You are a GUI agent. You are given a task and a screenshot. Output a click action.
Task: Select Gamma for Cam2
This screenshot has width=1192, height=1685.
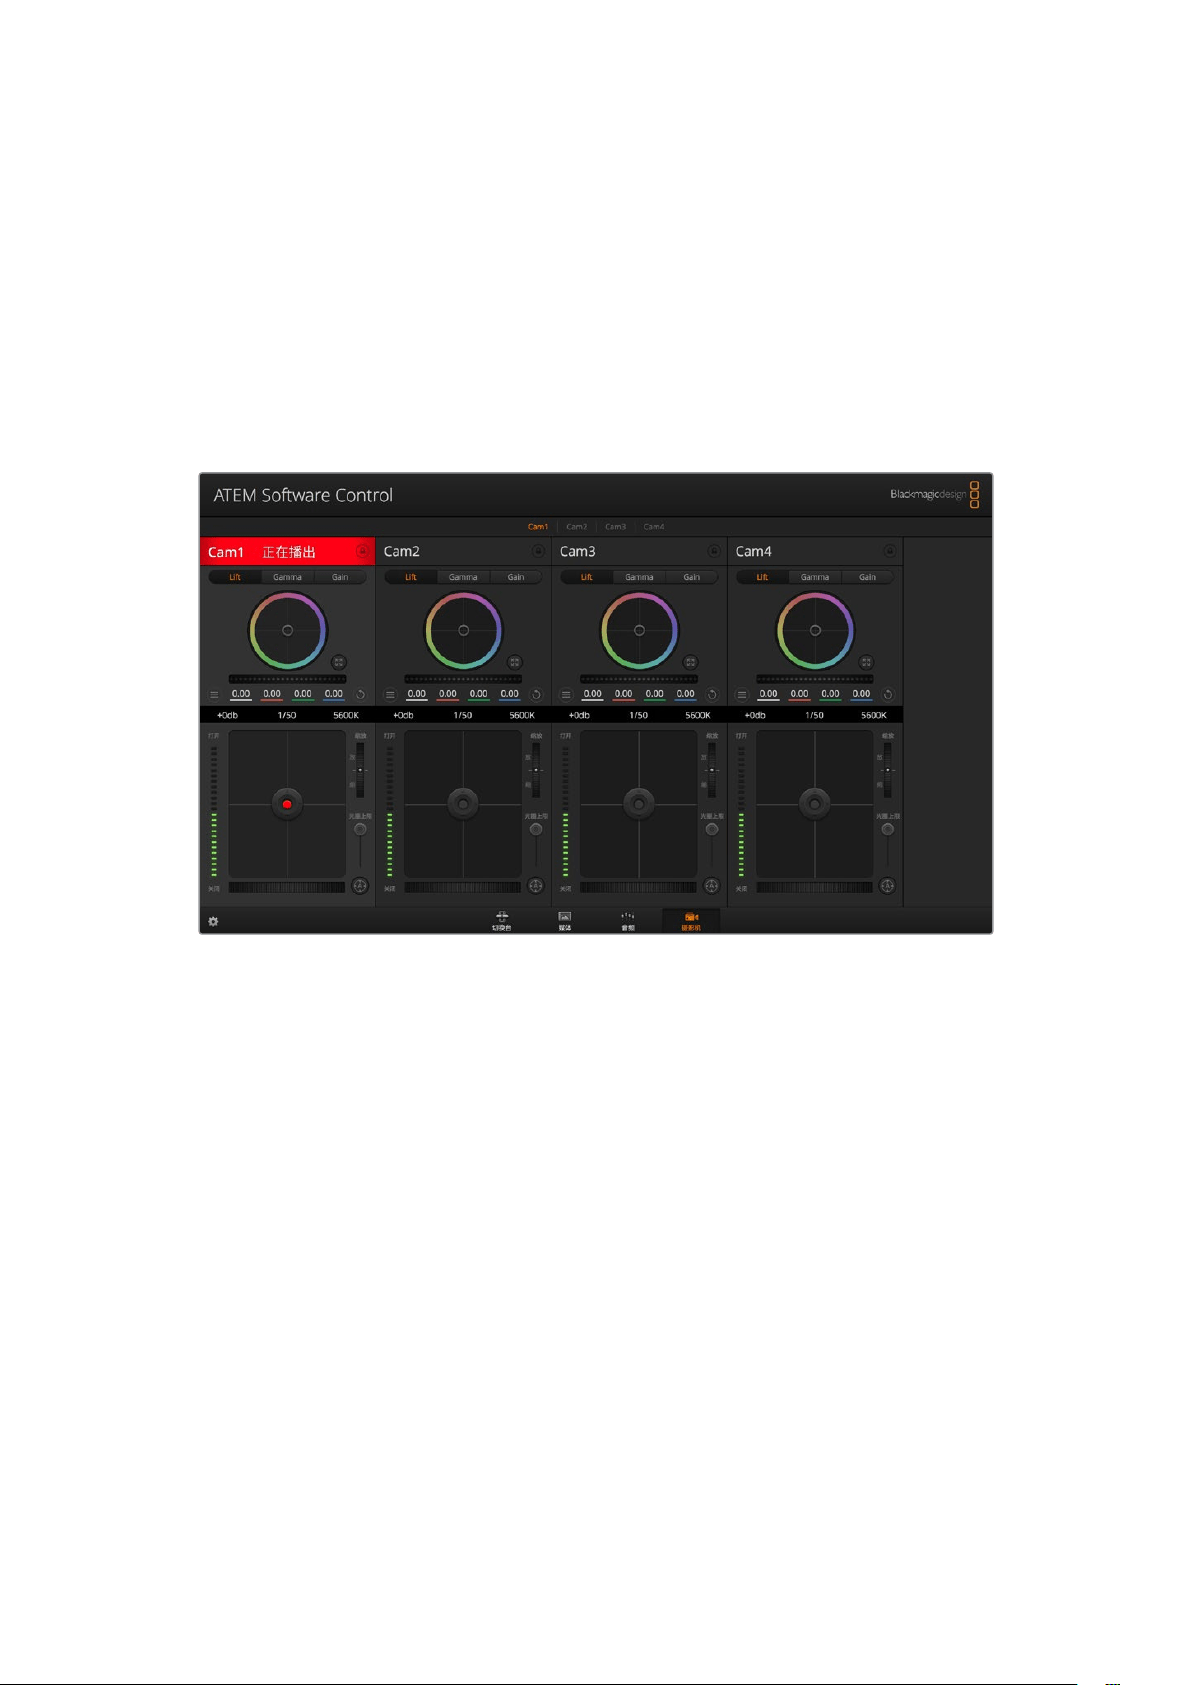[464, 577]
